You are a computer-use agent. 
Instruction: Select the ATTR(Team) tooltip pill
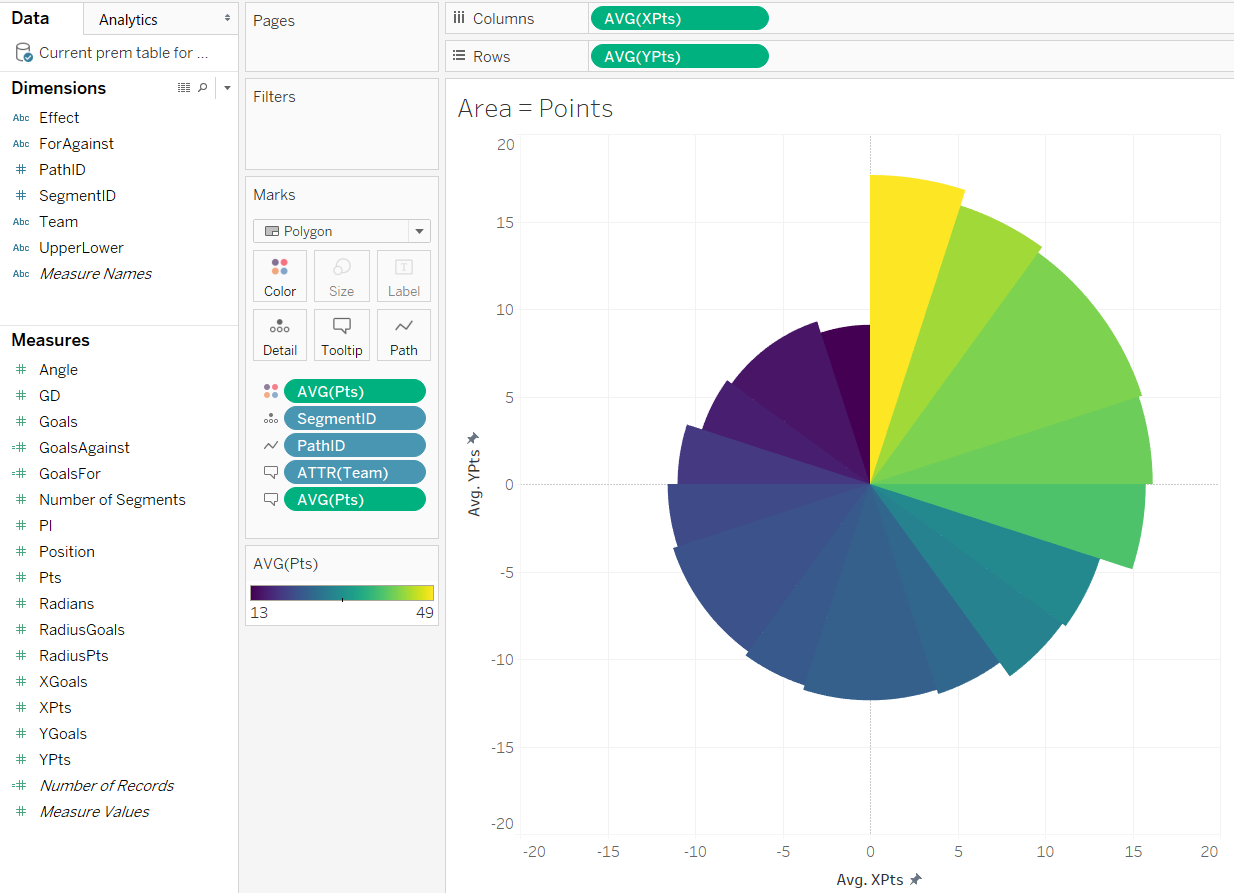tap(355, 472)
